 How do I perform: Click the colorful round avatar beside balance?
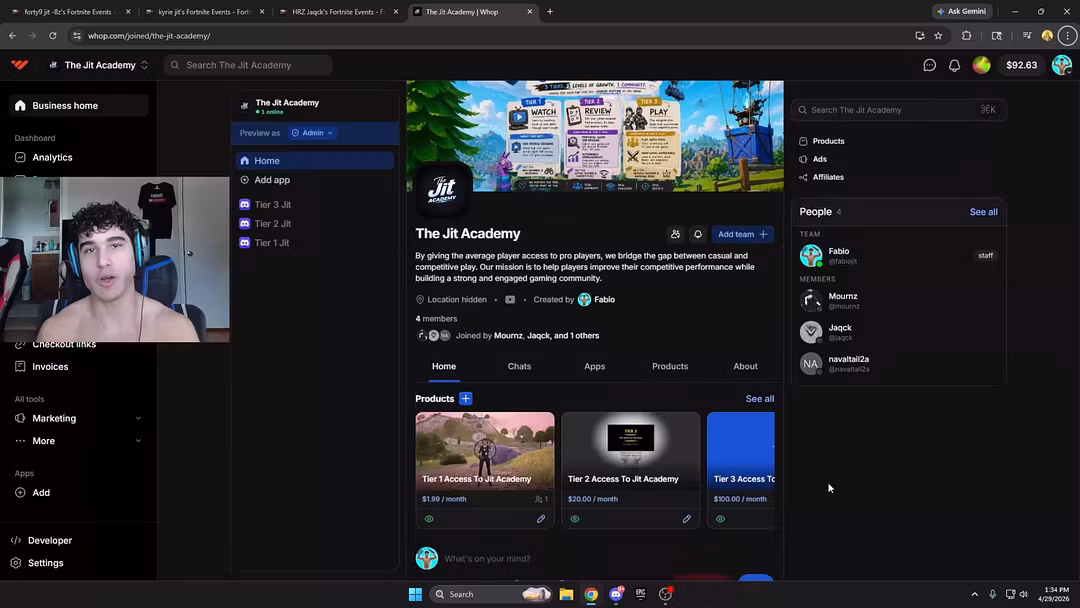(x=981, y=65)
